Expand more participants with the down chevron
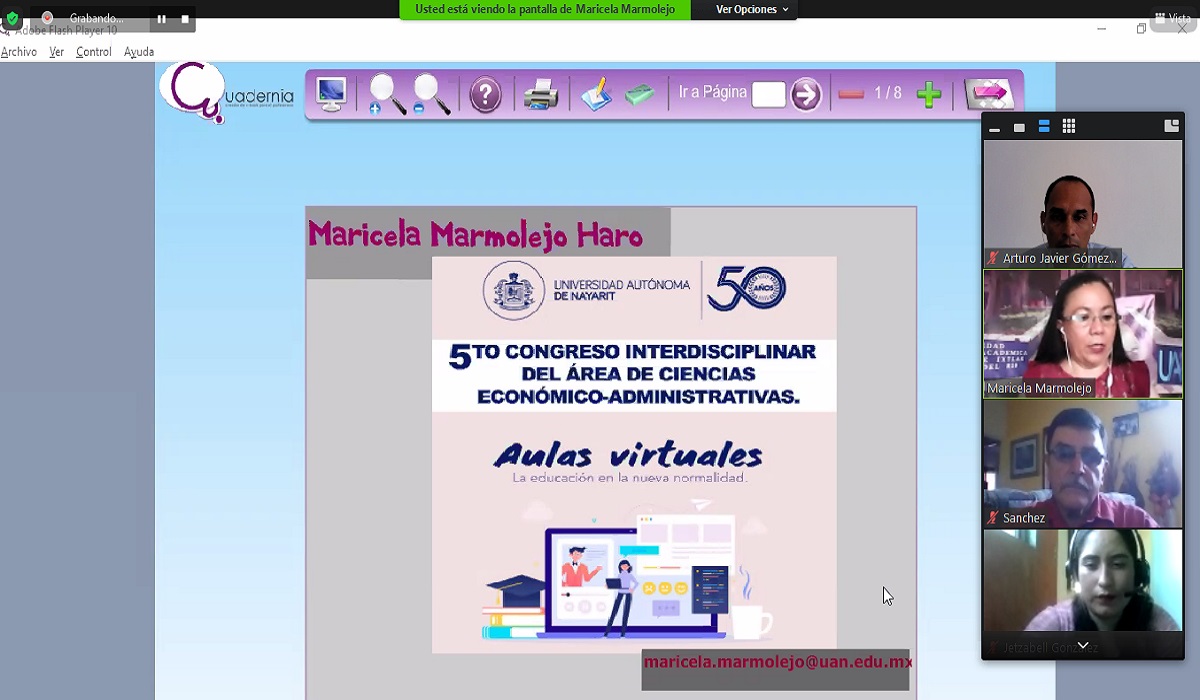The width and height of the screenshot is (1200, 700). (1082, 646)
